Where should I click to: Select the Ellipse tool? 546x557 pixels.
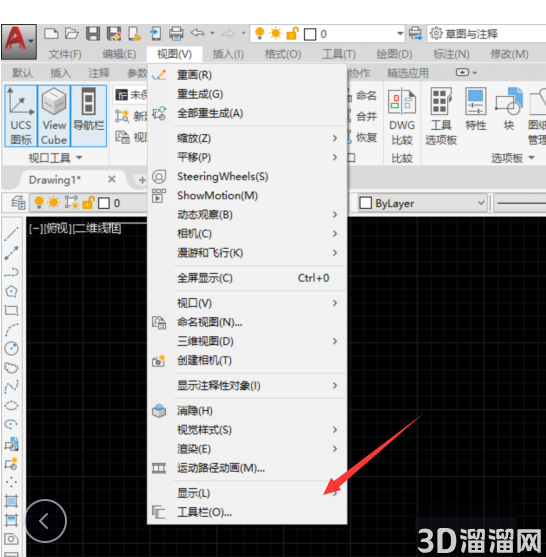tap(11, 405)
